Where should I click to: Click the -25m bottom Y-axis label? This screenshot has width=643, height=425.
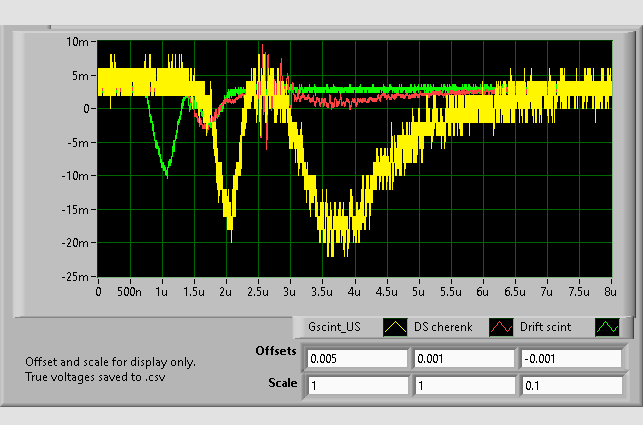tap(75, 276)
